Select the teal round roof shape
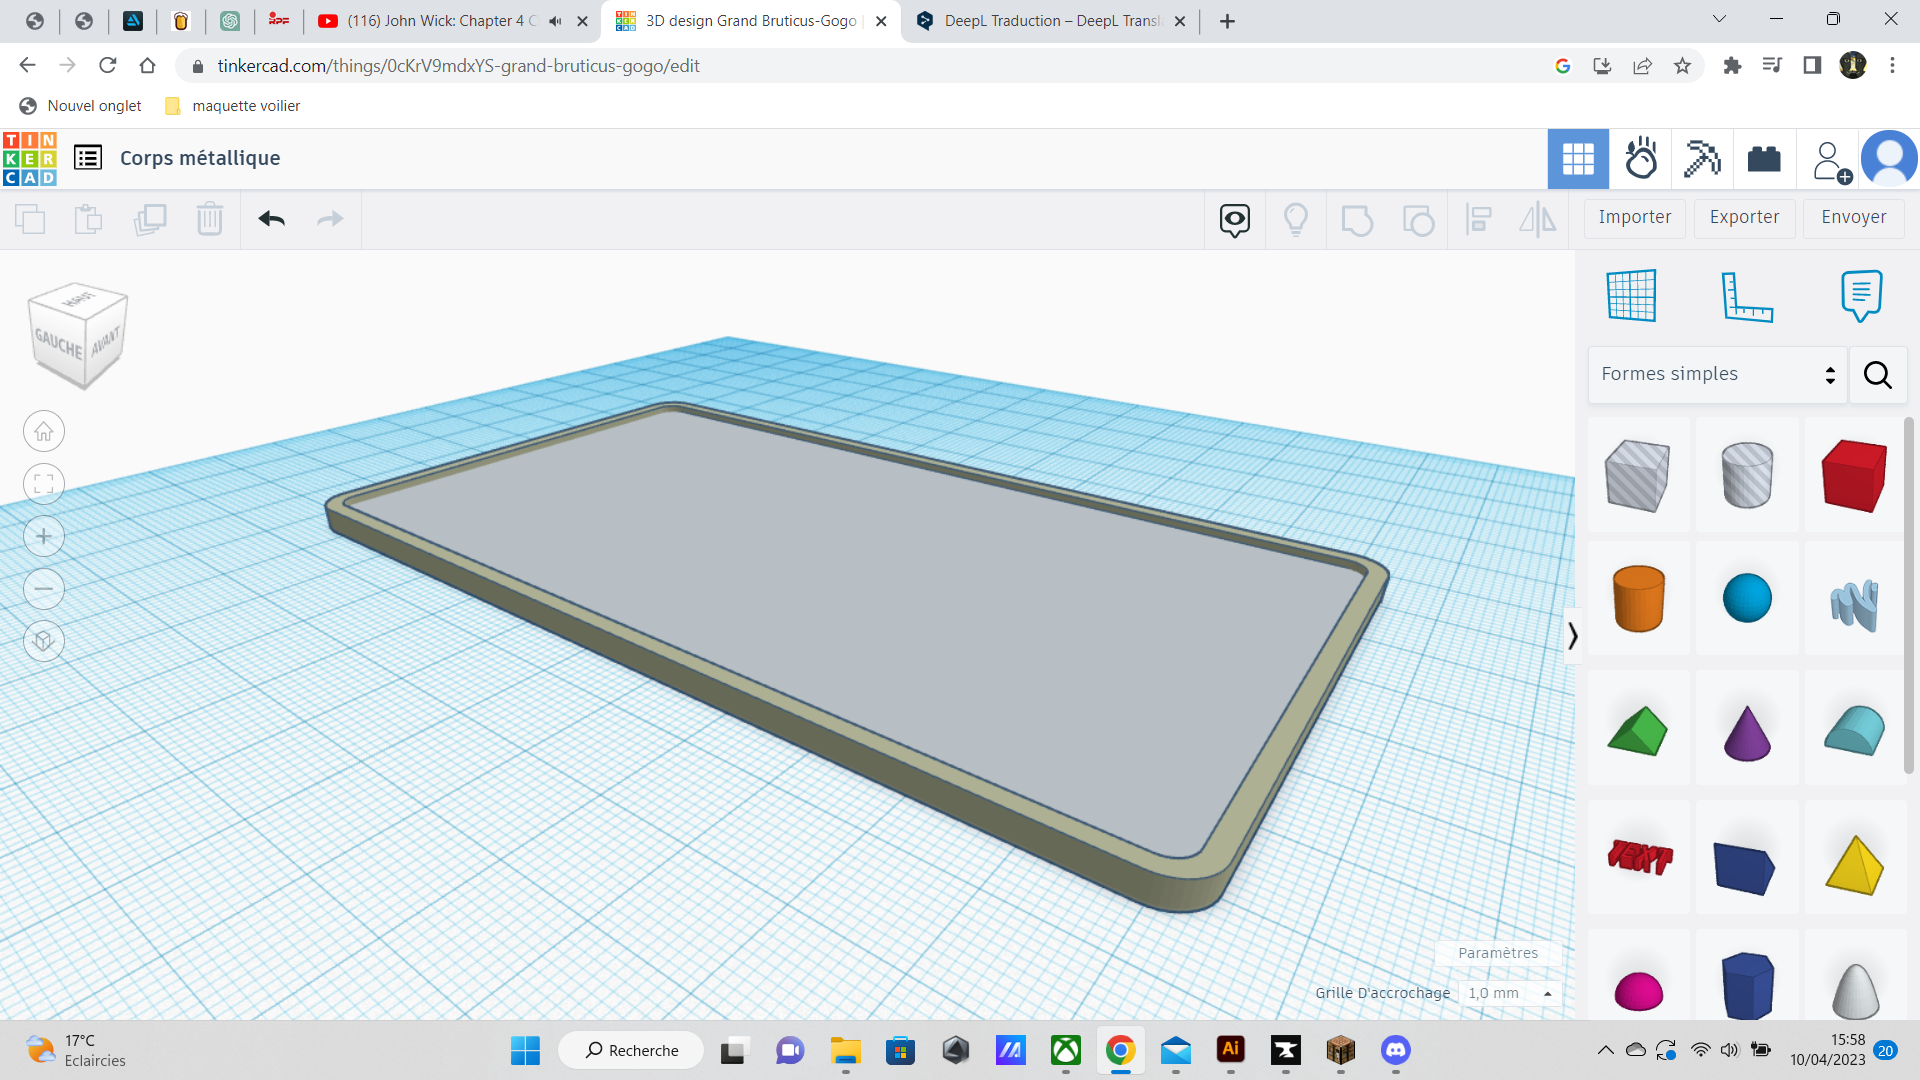1920x1080 pixels. [x=1854, y=730]
